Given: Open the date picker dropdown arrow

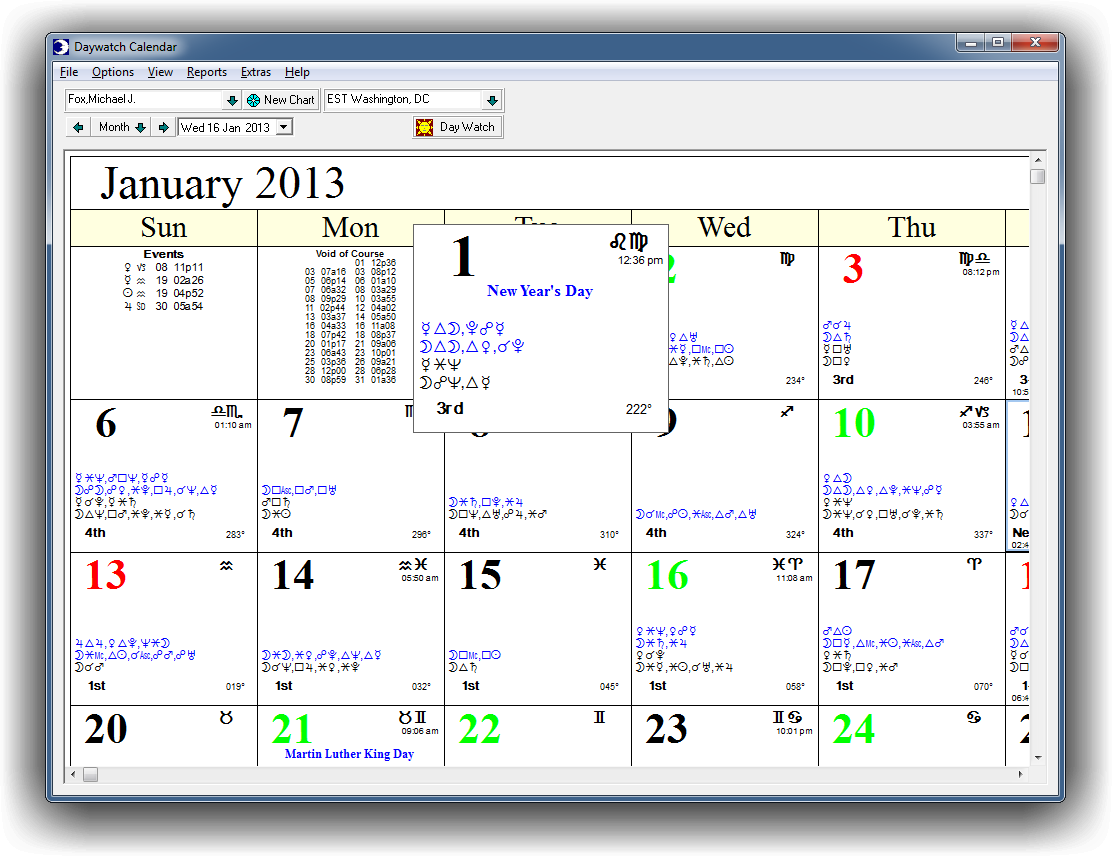Looking at the screenshot, I should tap(284, 127).
